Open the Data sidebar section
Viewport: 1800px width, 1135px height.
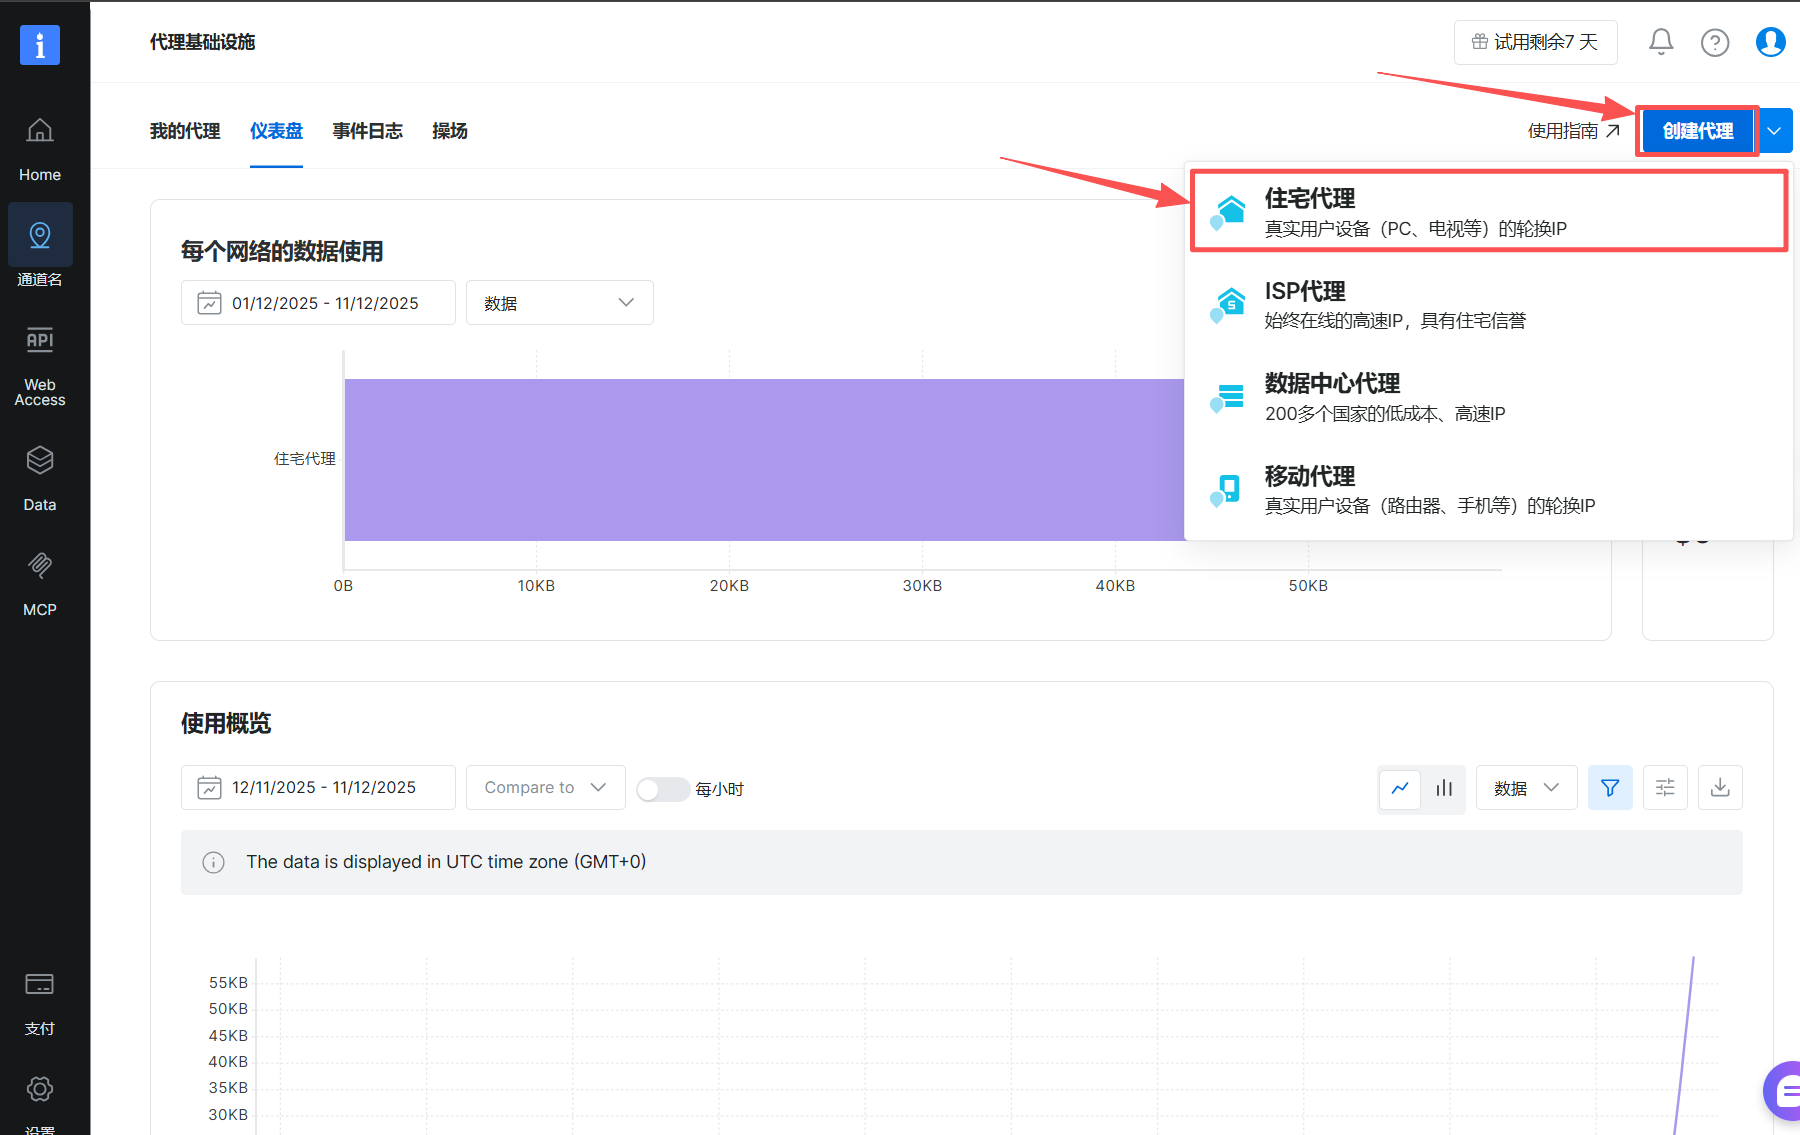40,477
